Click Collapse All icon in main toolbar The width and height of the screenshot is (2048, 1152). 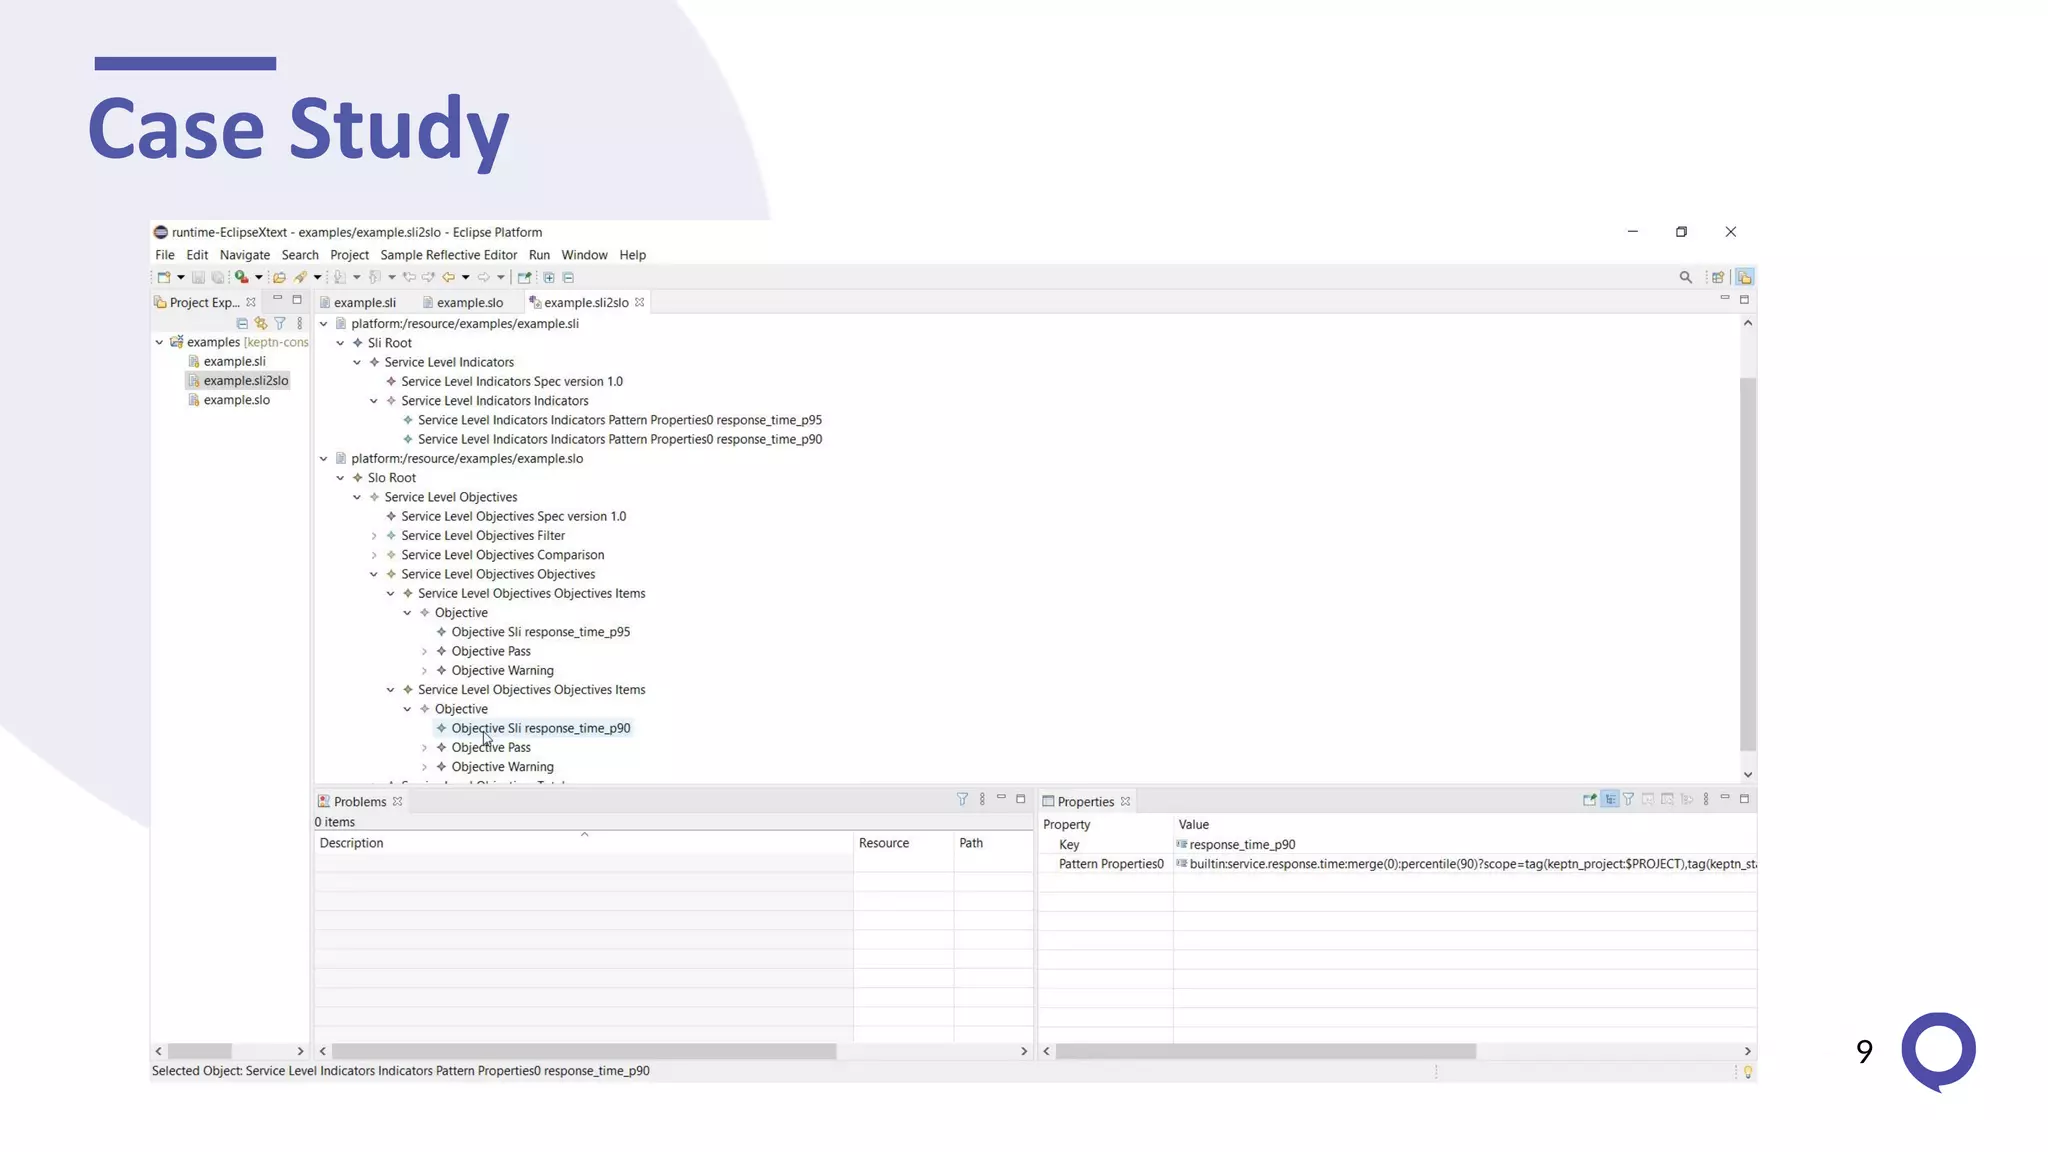(568, 277)
